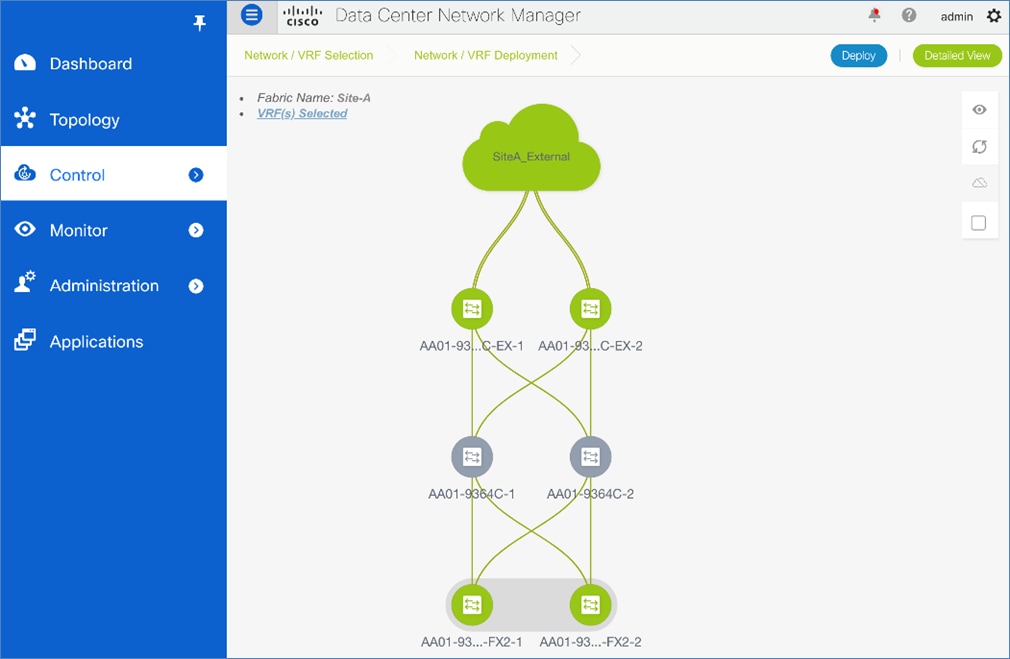Select the SiteA_External cloud node
This screenshot has width=1010, height=659.
[531, 148]
